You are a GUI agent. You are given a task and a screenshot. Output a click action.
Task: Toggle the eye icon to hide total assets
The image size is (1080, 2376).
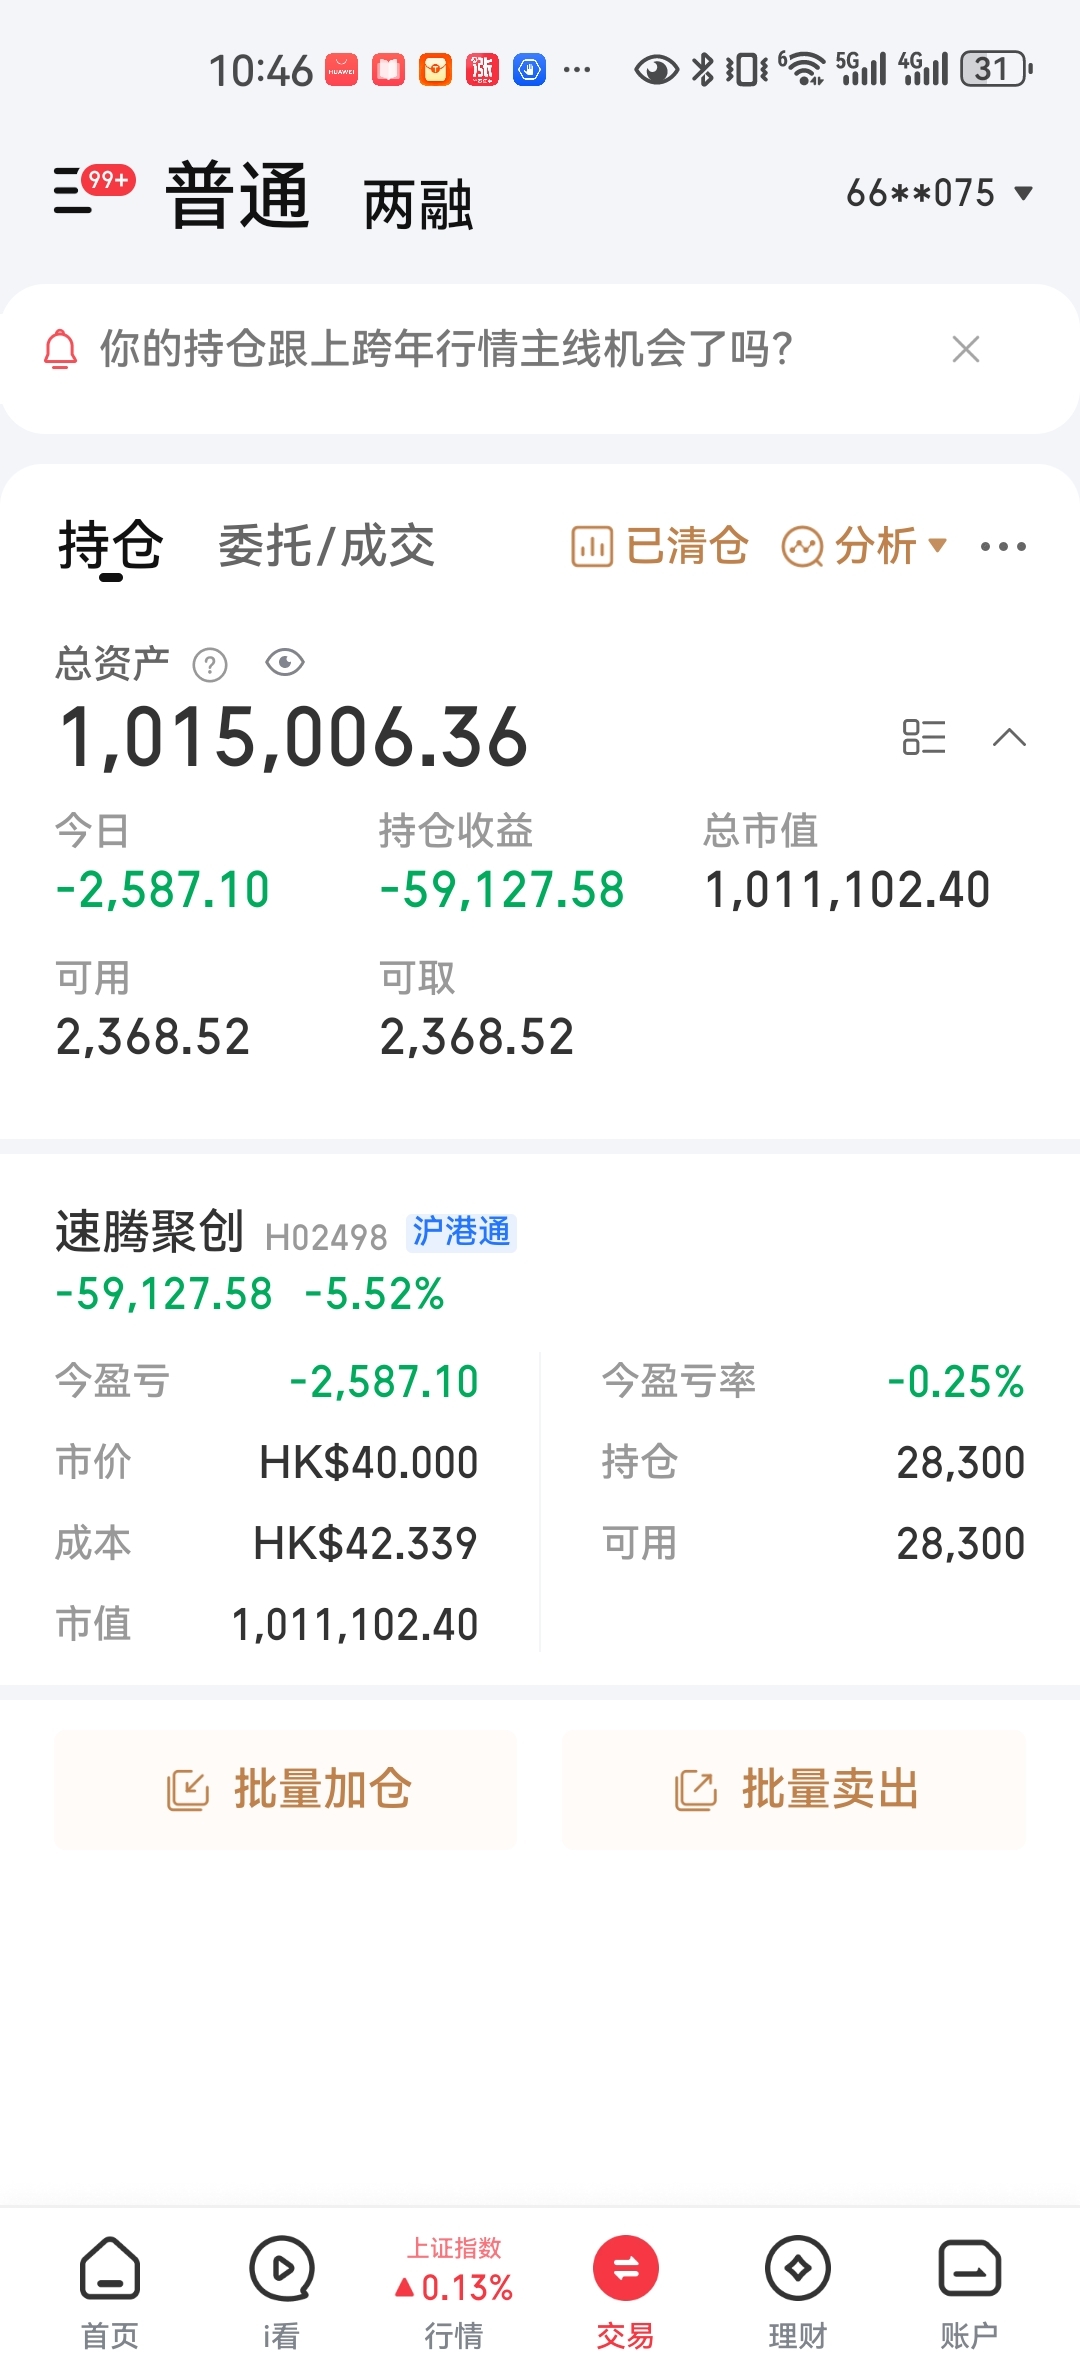(285, 662)
